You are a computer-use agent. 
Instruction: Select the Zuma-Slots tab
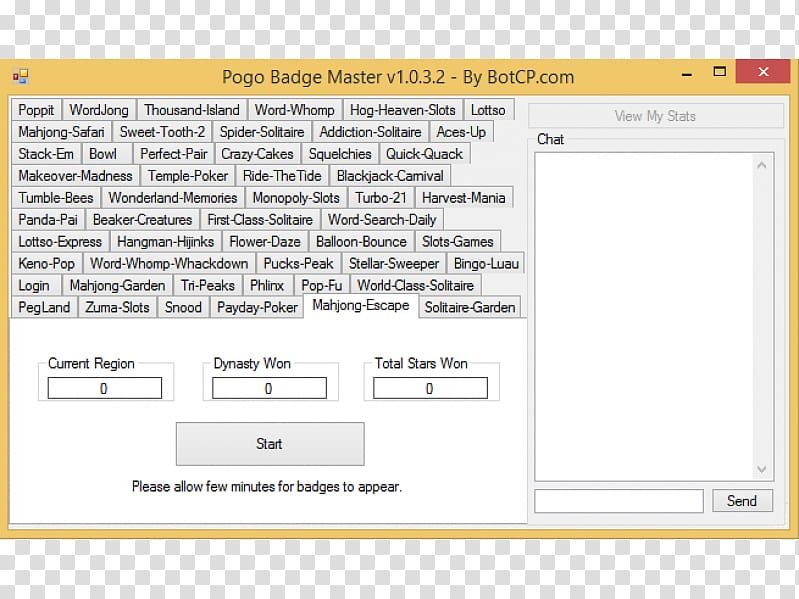(117, 307)
